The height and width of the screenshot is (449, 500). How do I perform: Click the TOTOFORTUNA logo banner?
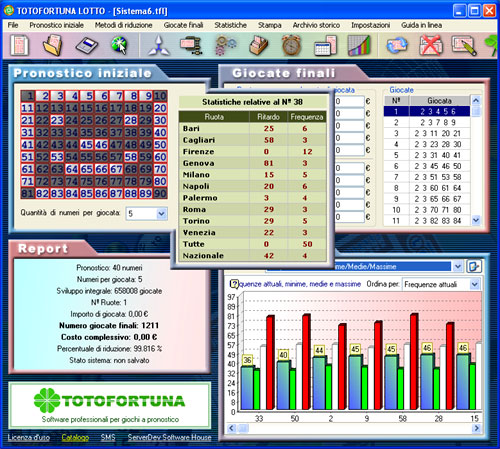pyautogui.click(x=110, y=406)
